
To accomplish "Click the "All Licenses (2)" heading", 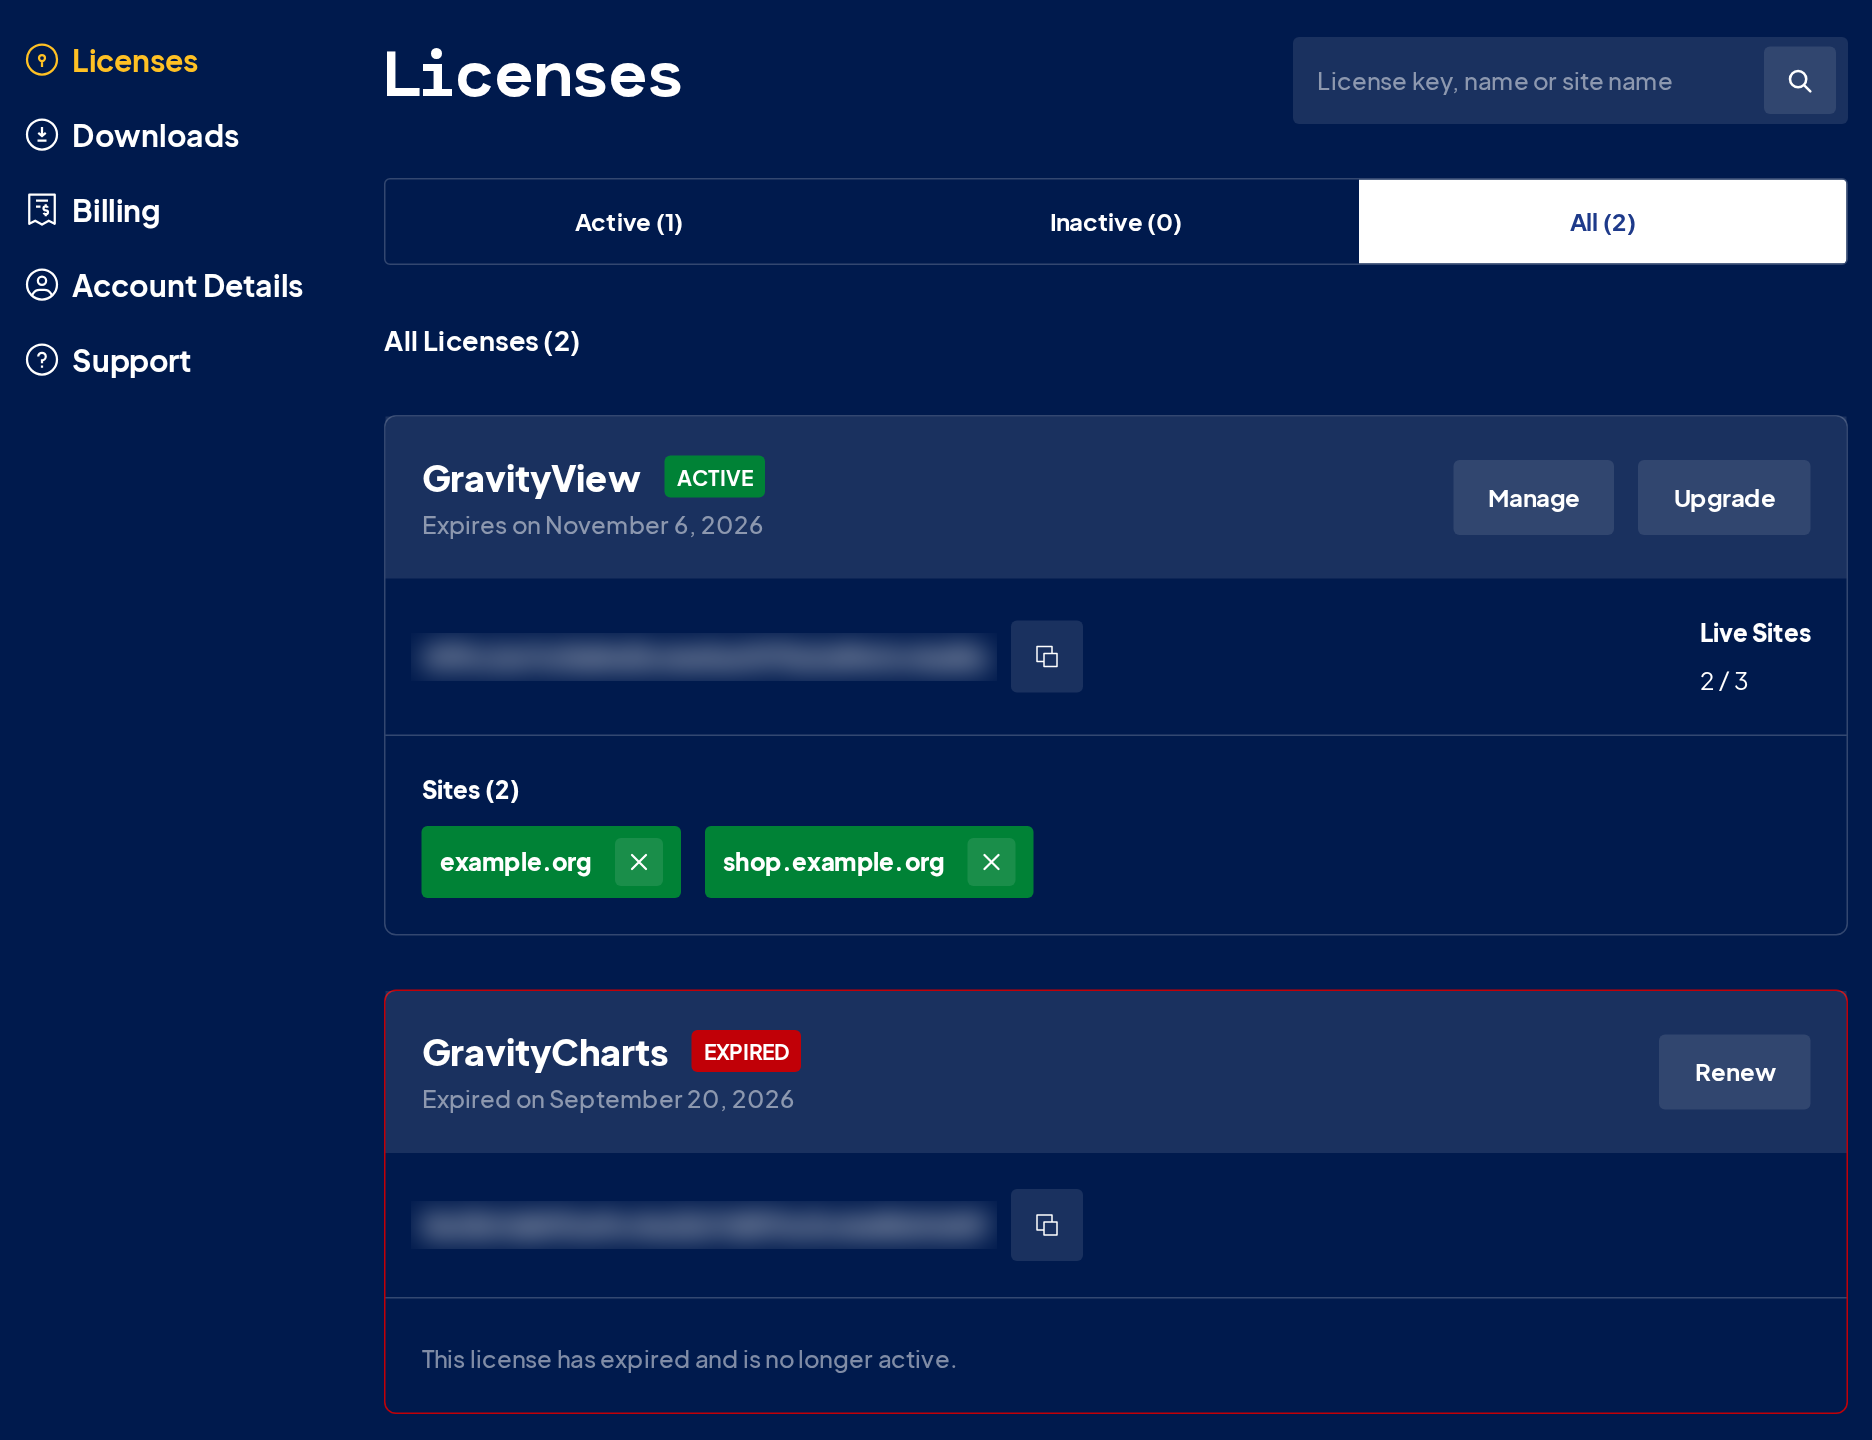I will tap(482, 342).
